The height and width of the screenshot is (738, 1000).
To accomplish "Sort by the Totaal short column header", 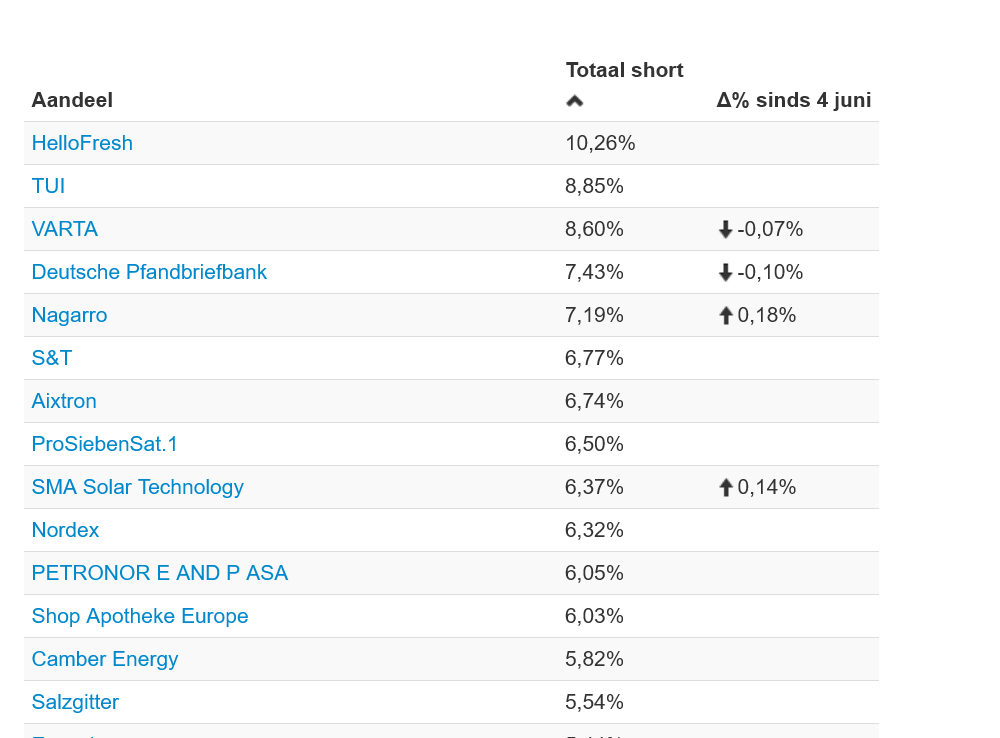I will point(624,71).
